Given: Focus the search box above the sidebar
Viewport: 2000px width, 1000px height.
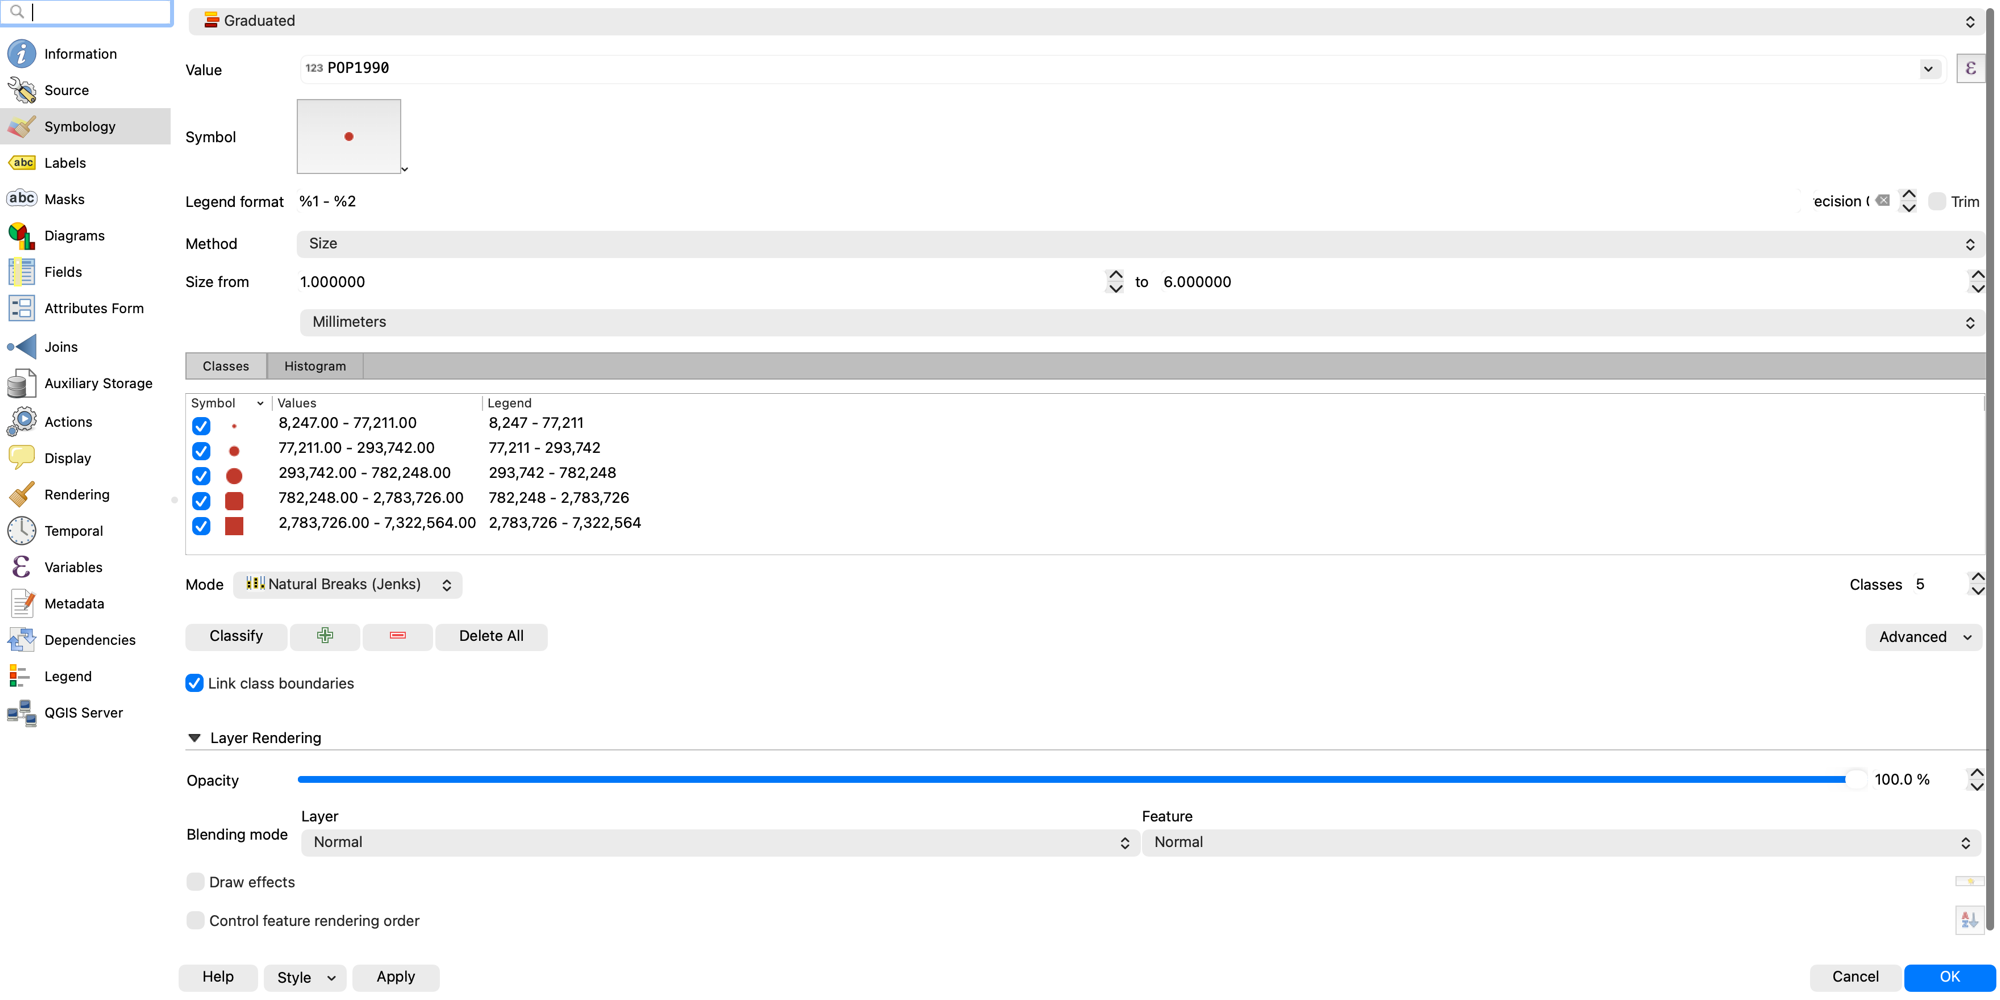Looking at the screenshot, I should tap(87, 12).
